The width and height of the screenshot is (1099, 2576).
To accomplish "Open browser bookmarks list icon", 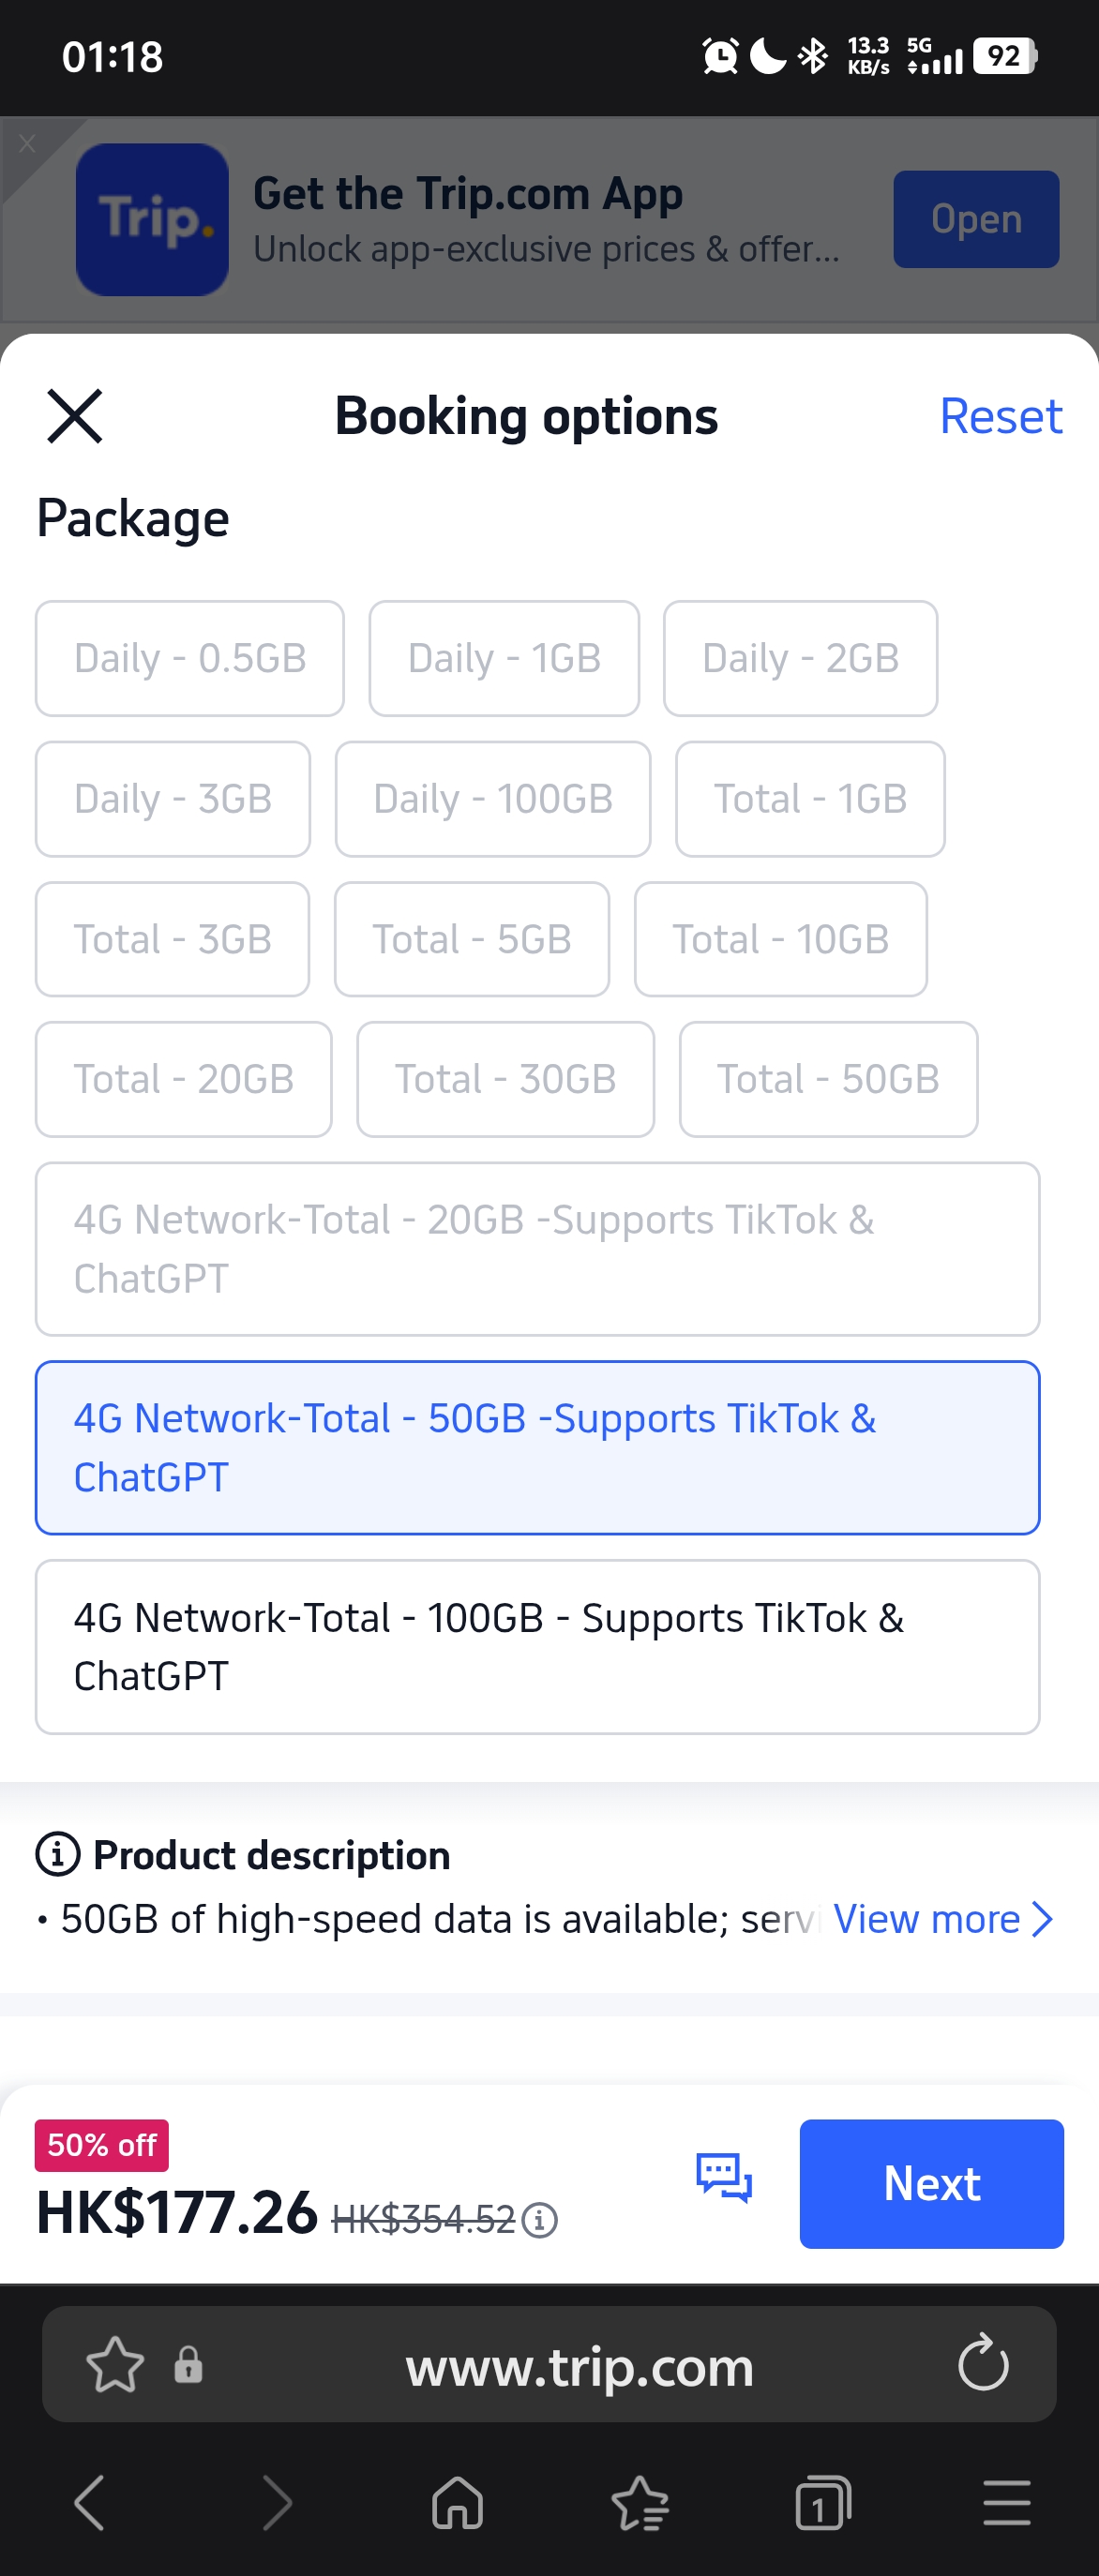I will tap(640, 2503).
